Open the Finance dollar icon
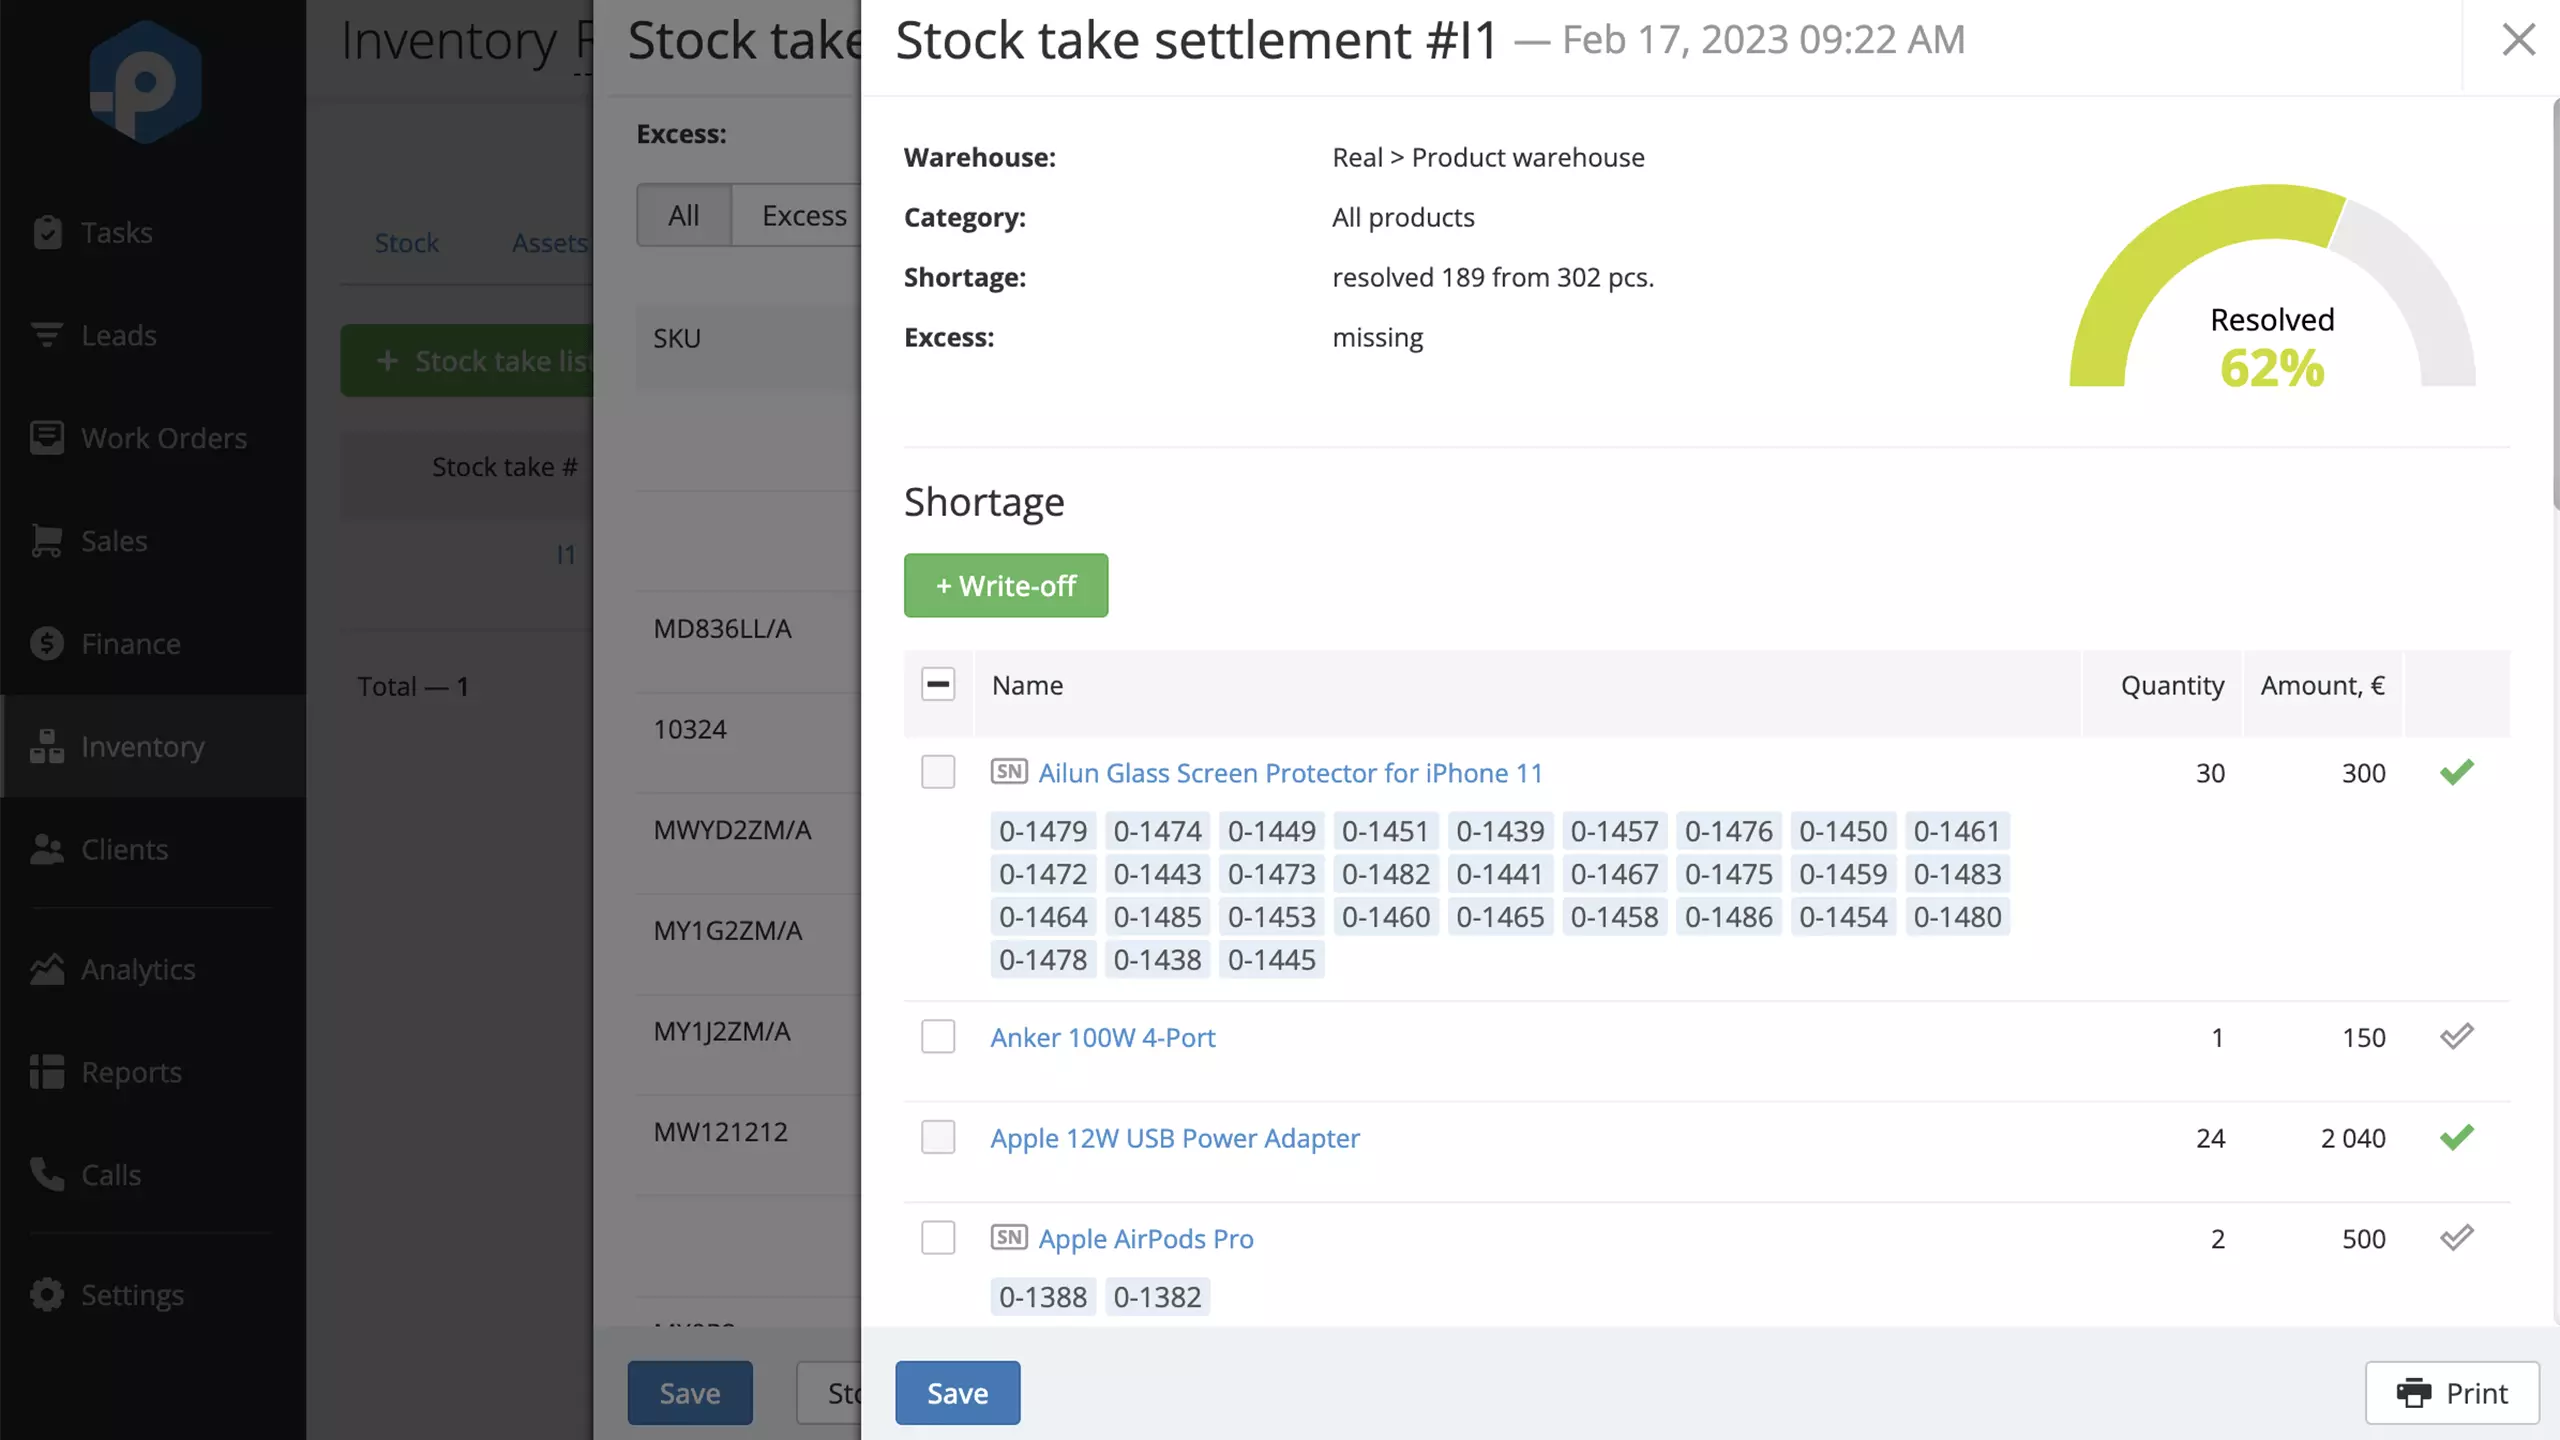2560x1440 pixels. pos(47,643)
